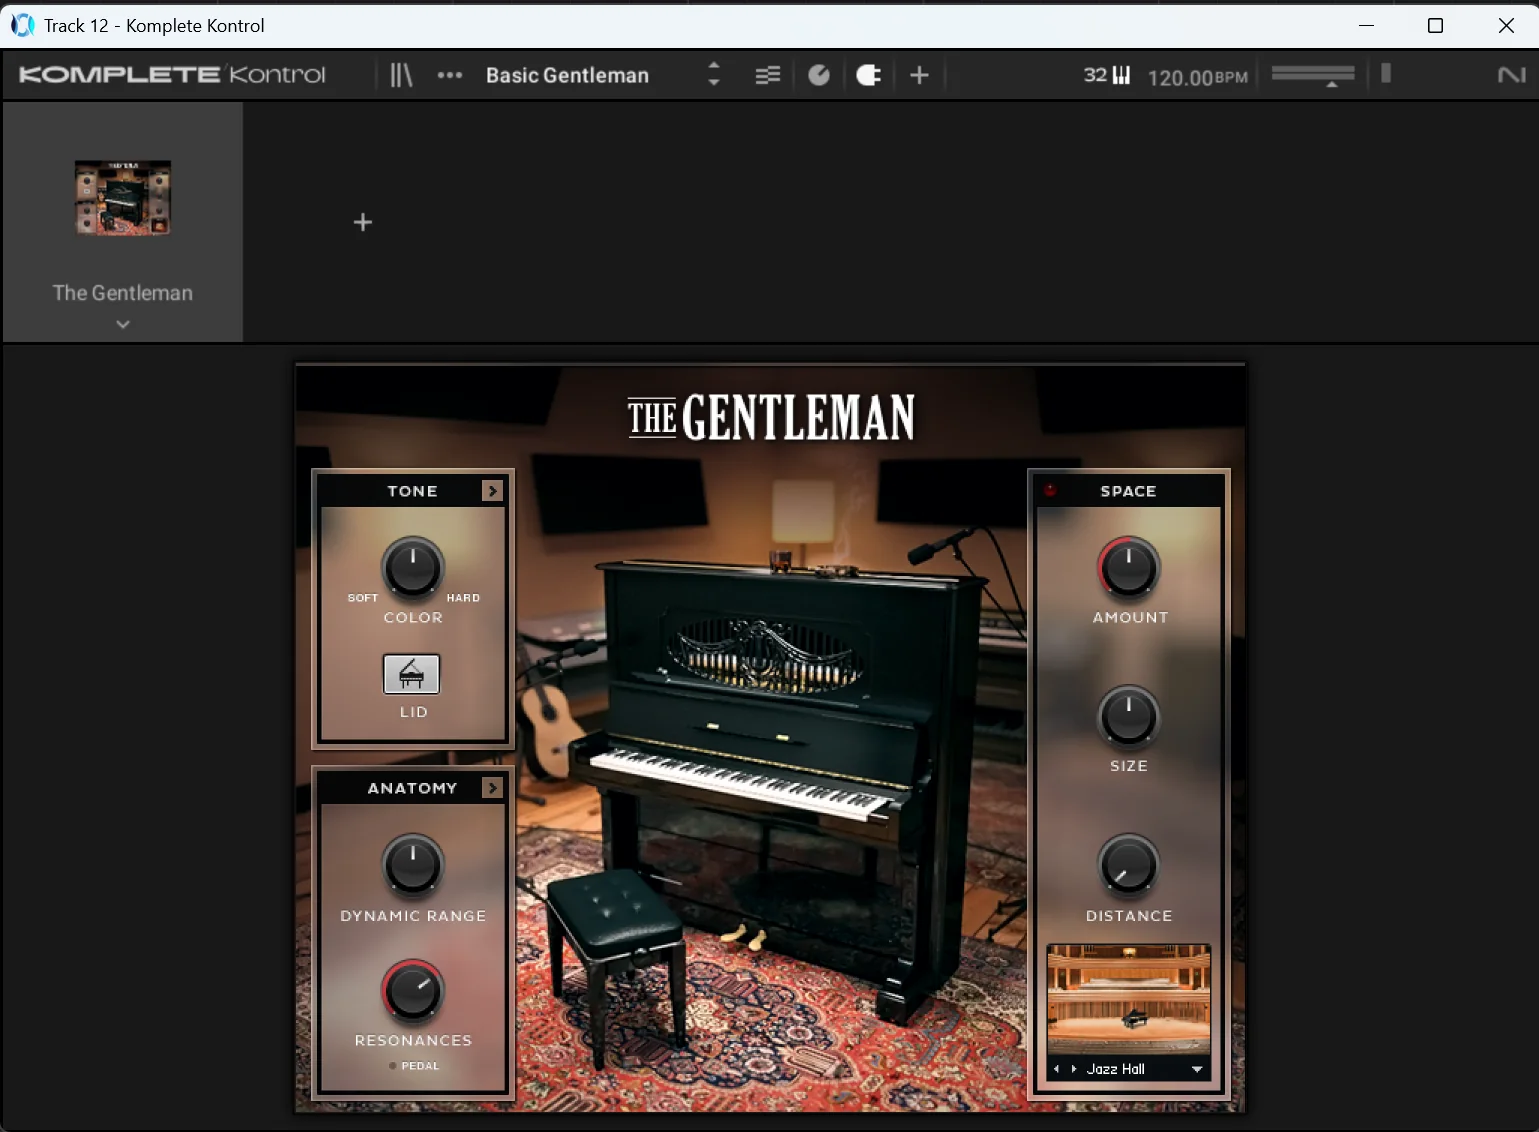Click the ANATOMY panel header
Viewport: 1539px width, 1132px height.
coord(412,788)
